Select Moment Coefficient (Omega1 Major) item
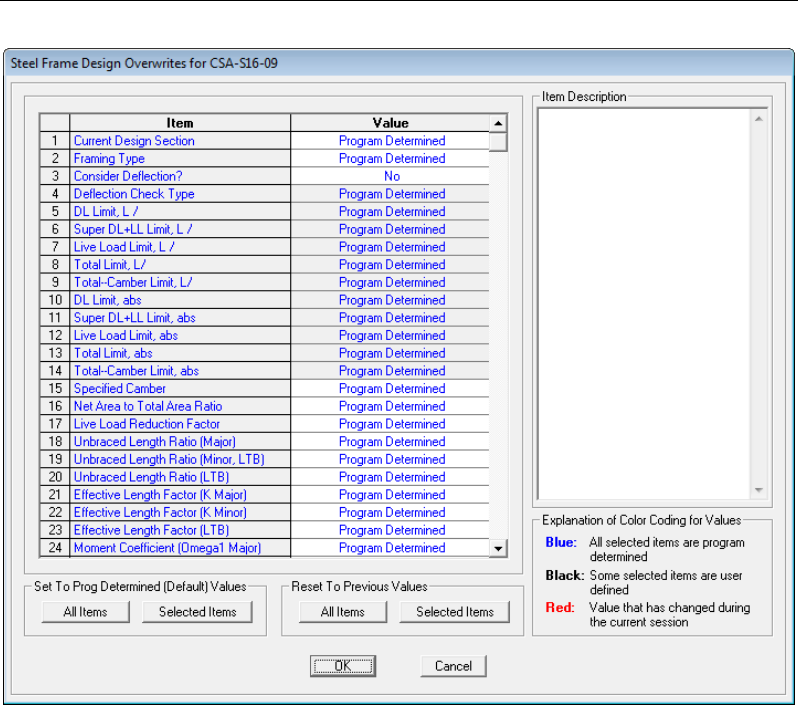Image resolution: width=798 pixels, height=705 pixels. [x=180, y=548]
